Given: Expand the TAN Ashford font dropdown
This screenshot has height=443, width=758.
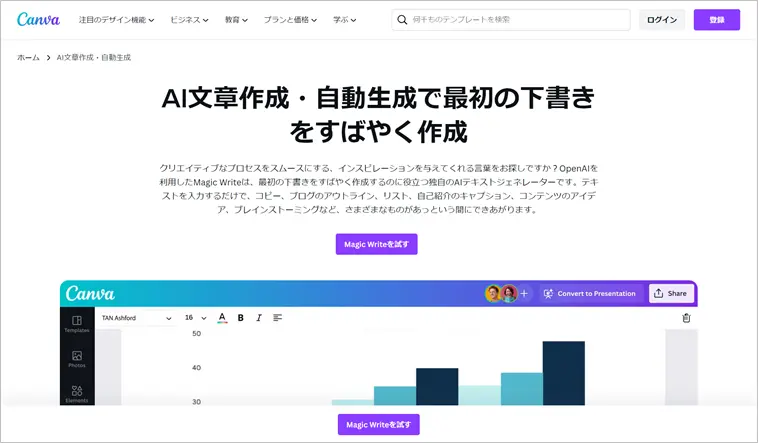Looking at the screenshot, I should click(x=137, y=318).
